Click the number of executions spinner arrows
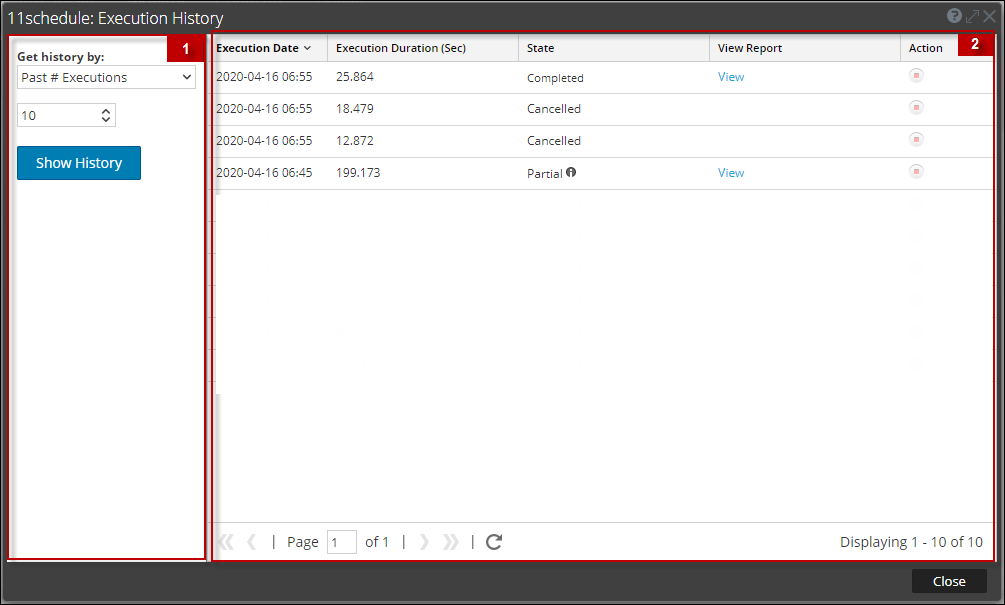The width and height of the screenshot is (1005, 605). point(106,116)
